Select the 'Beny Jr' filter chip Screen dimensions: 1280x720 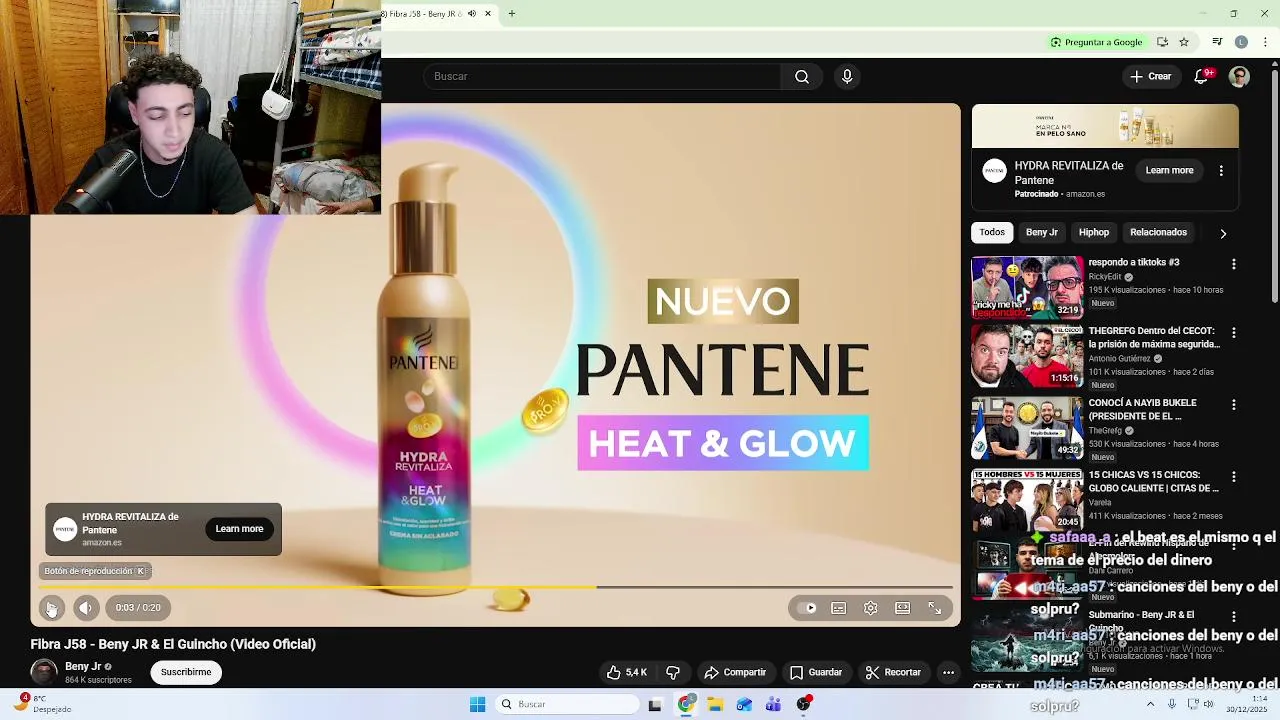coord(1041,233)
